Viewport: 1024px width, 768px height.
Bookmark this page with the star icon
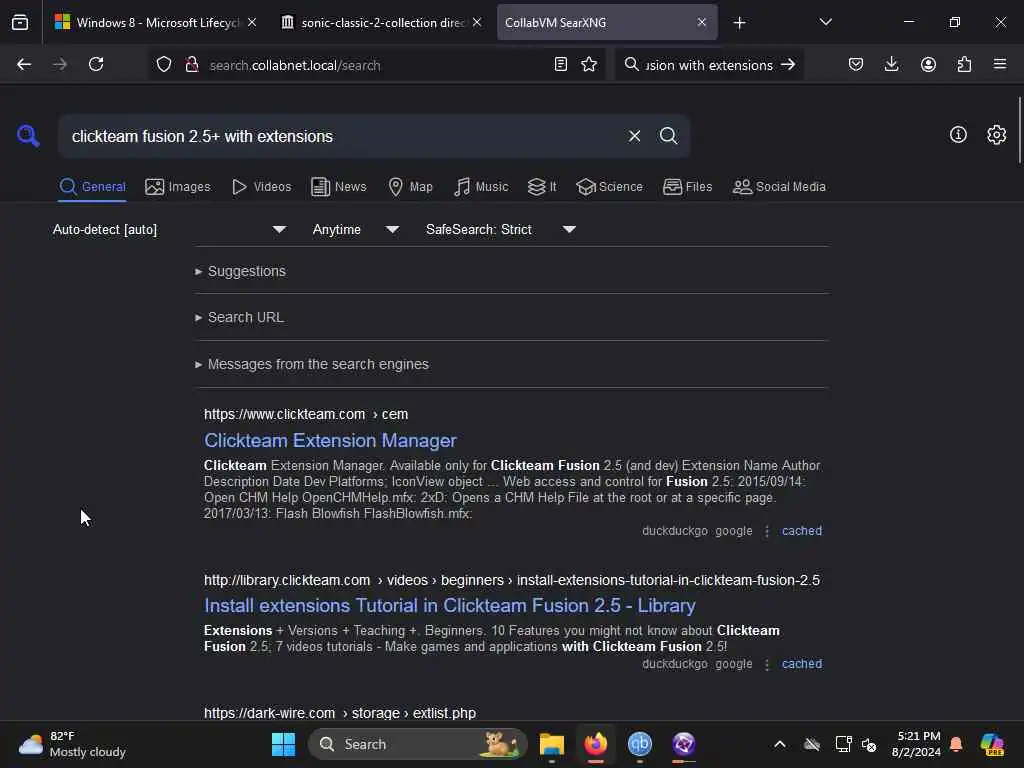pos(589,64)
